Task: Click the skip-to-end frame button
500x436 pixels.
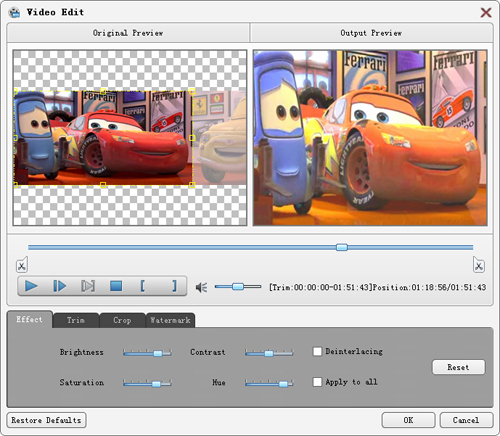Action: [88, 286]
